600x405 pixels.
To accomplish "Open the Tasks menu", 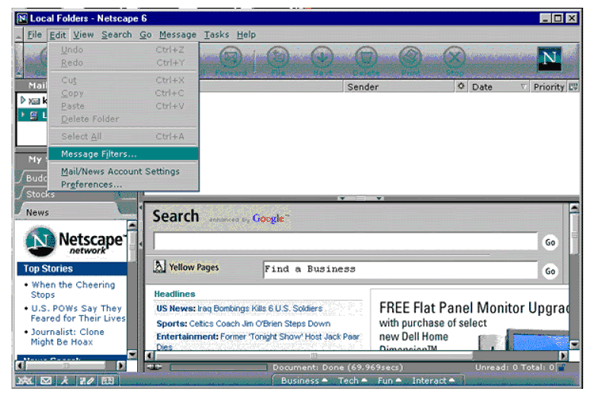I will point(216,35).
